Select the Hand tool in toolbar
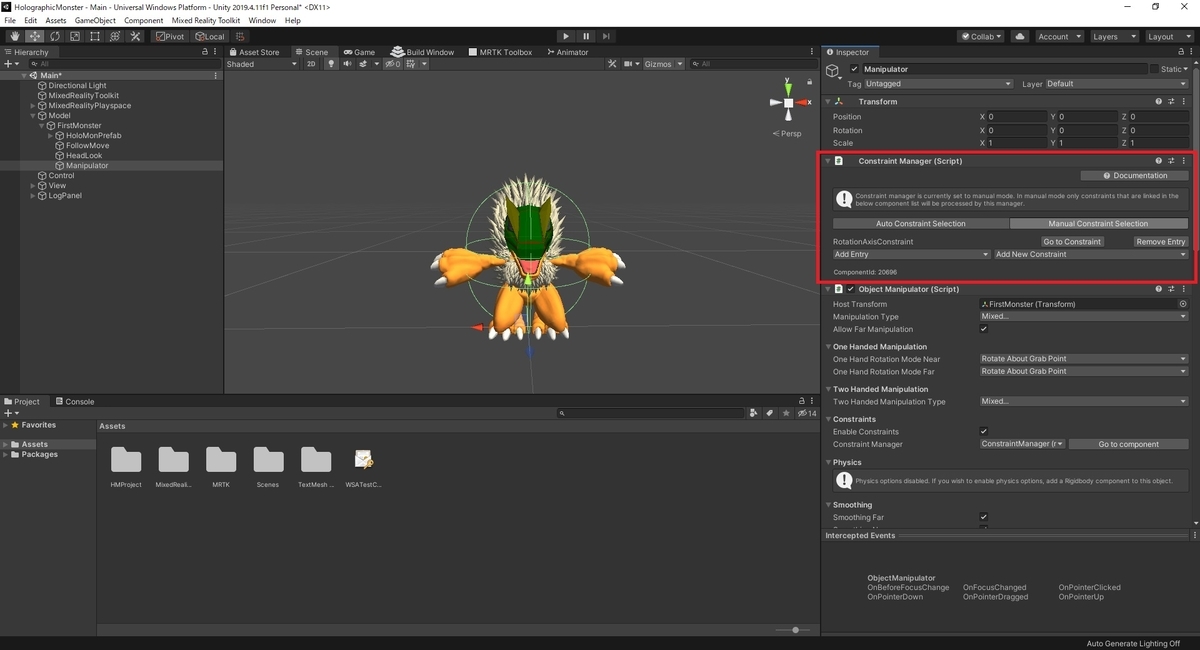Viewport: 1200px width, 650px height. (14, 36)
